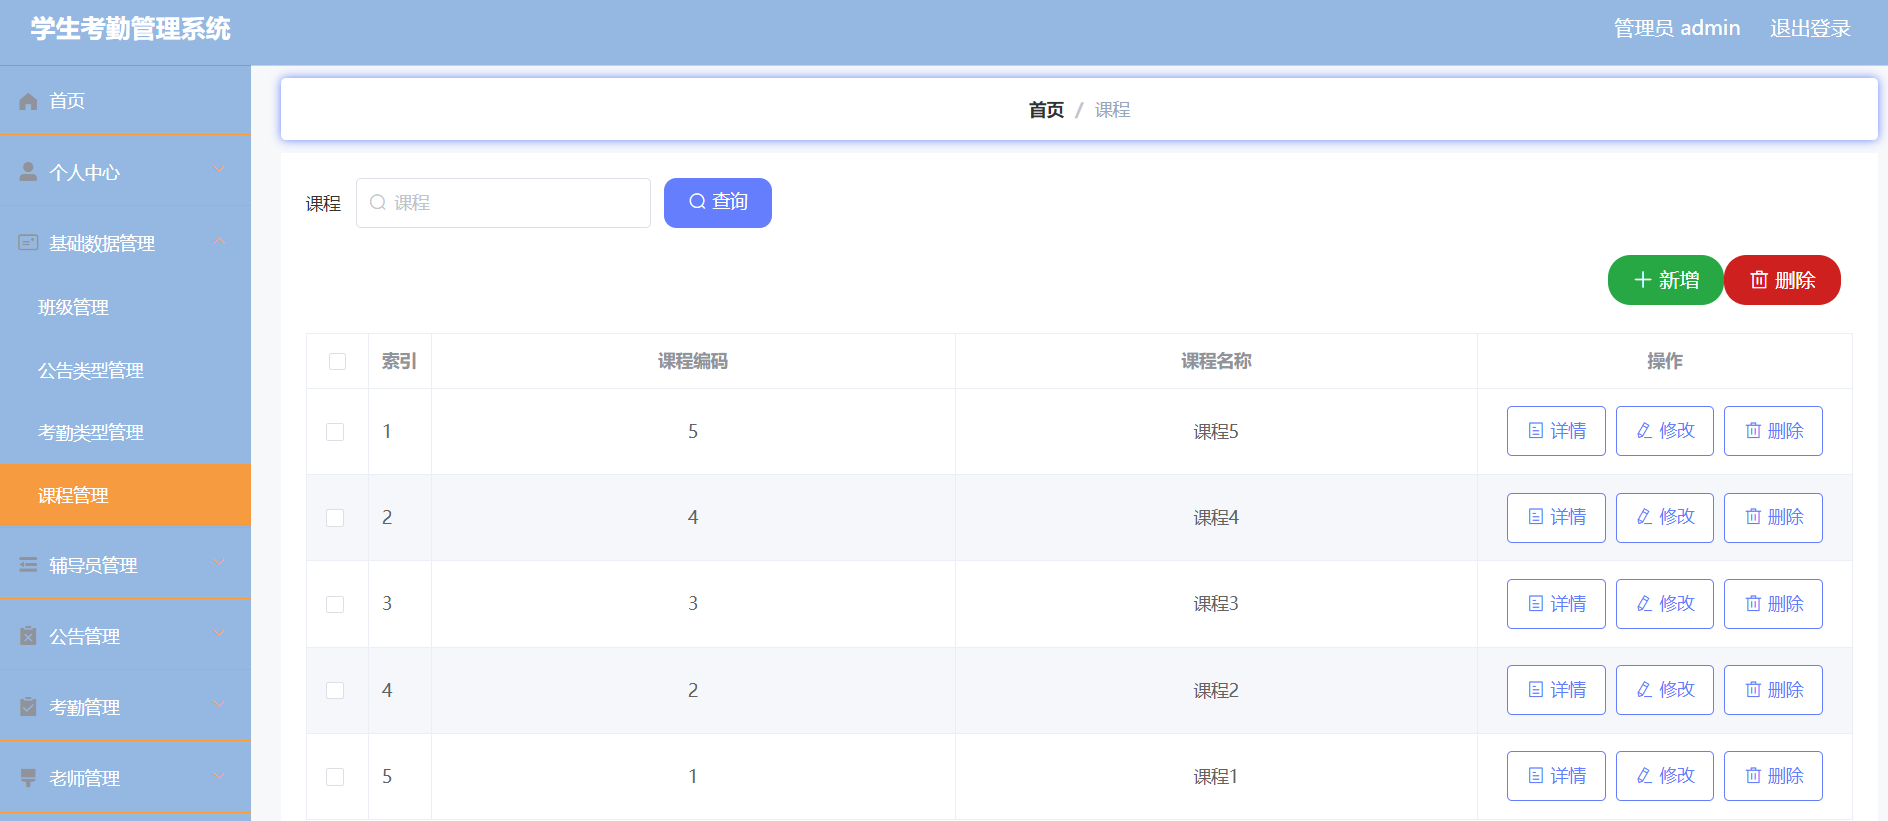Select the checkbox for row 课程3
The width and height of the screenshot is (1888, 821).
(335, 604)
